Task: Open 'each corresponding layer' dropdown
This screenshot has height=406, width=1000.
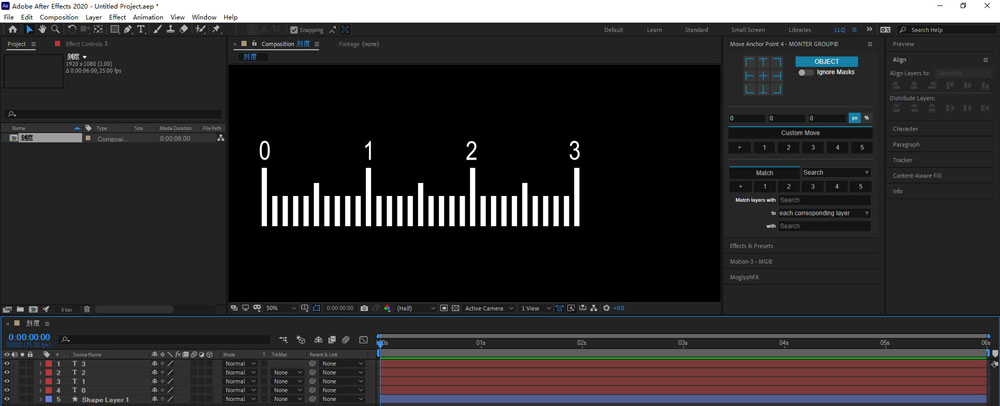Action: (x=824, y=213)
